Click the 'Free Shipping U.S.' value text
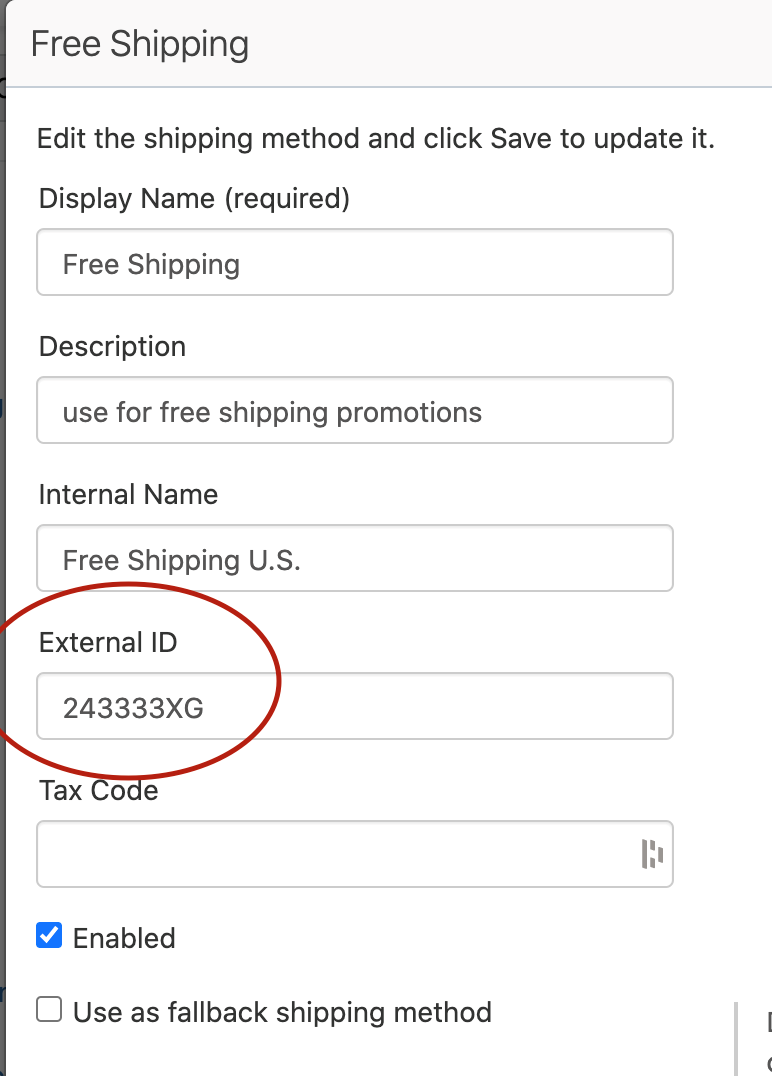772x1076 pixels. click(181, 560)
